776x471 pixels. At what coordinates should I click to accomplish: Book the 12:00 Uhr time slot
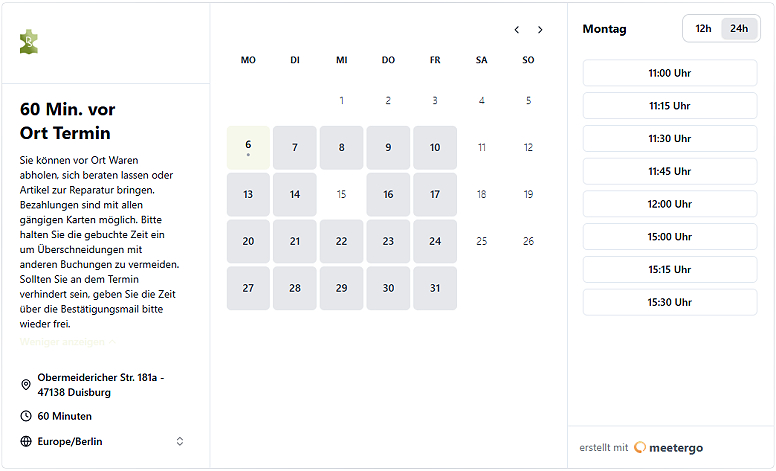click(x=670, y=204)
